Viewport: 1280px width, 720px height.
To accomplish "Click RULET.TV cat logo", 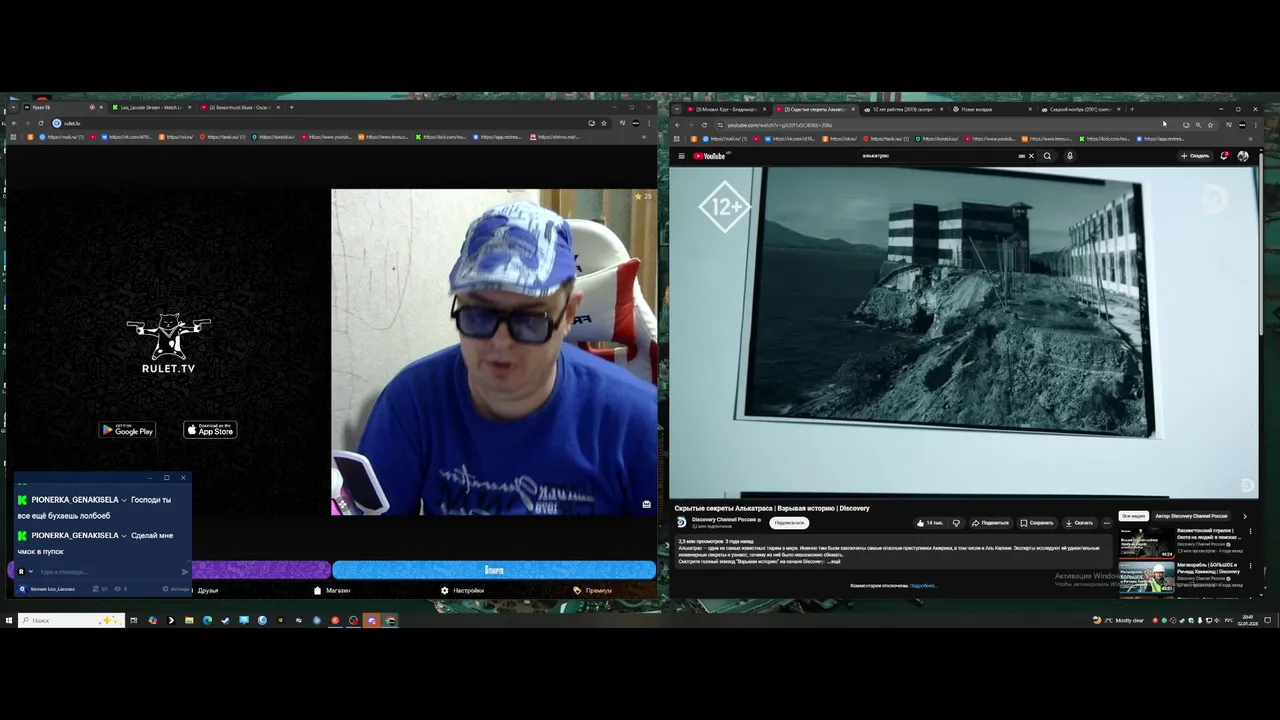I will (168, 343).
